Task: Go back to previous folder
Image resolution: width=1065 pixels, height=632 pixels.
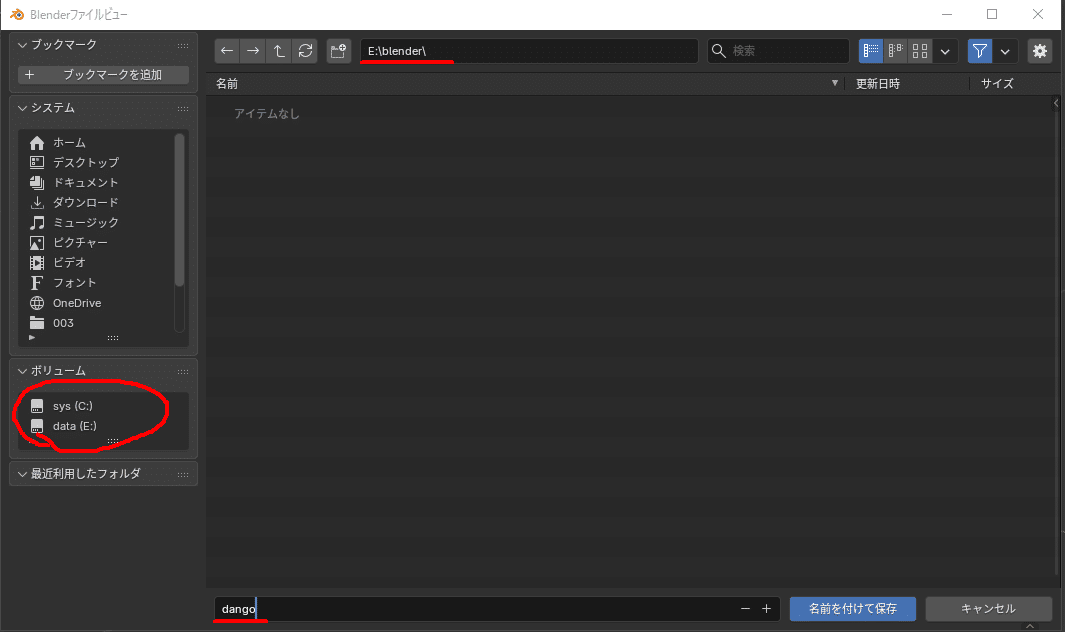Action: [227, 51]
